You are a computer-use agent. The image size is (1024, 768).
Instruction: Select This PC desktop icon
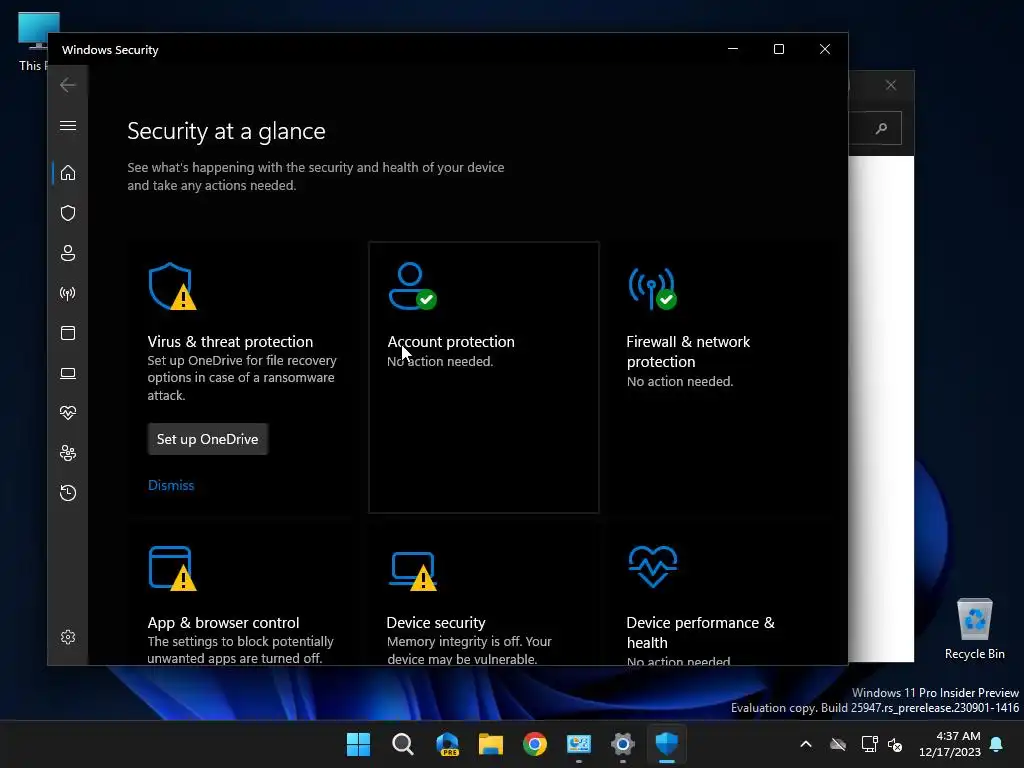click(34, 41)
